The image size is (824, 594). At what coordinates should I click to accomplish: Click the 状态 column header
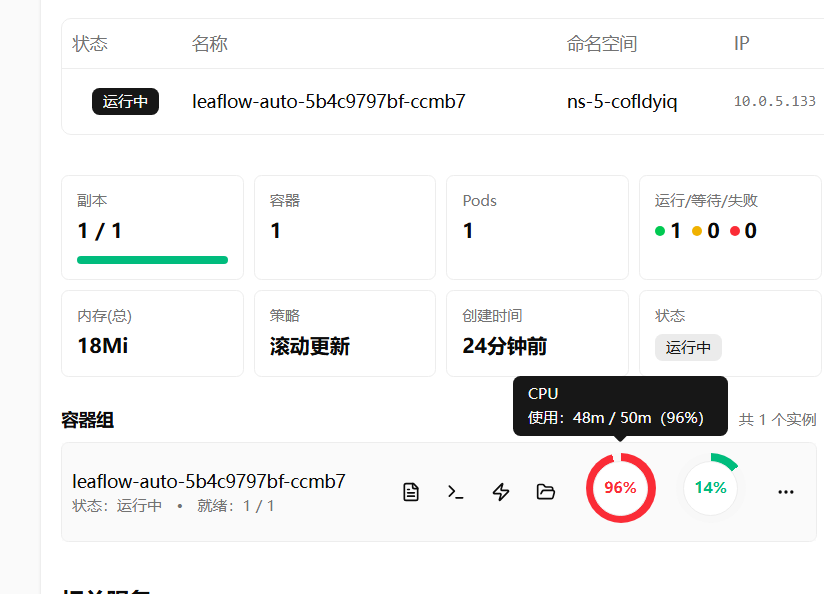coord(90,44)
